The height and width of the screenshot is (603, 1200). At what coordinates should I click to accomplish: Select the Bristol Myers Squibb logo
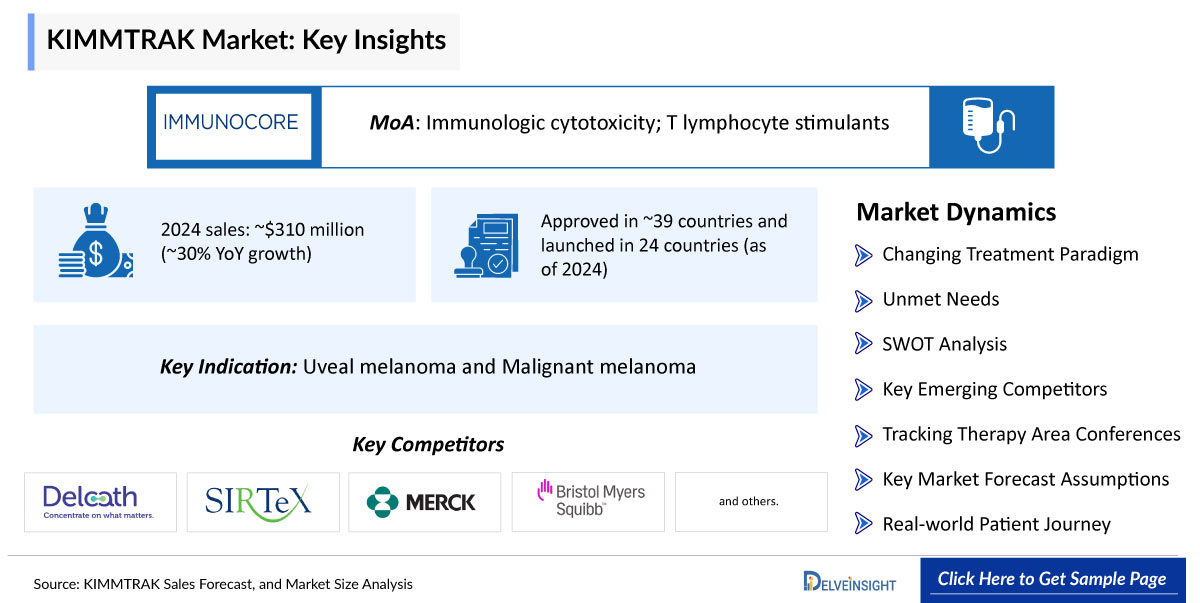[589, 501]
